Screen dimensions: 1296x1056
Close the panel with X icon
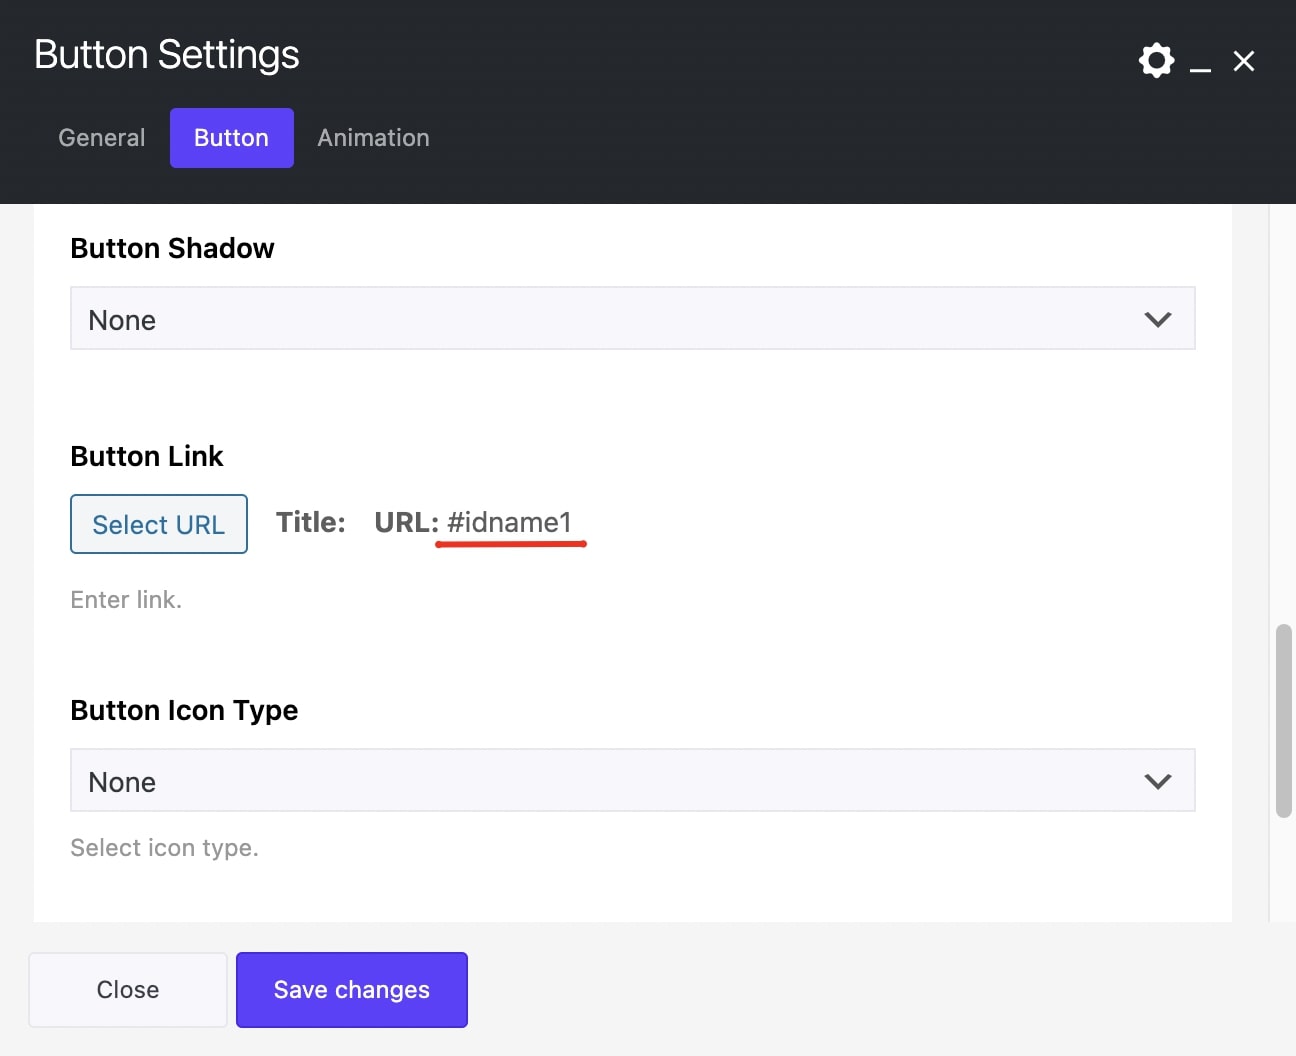point(1243,61)
